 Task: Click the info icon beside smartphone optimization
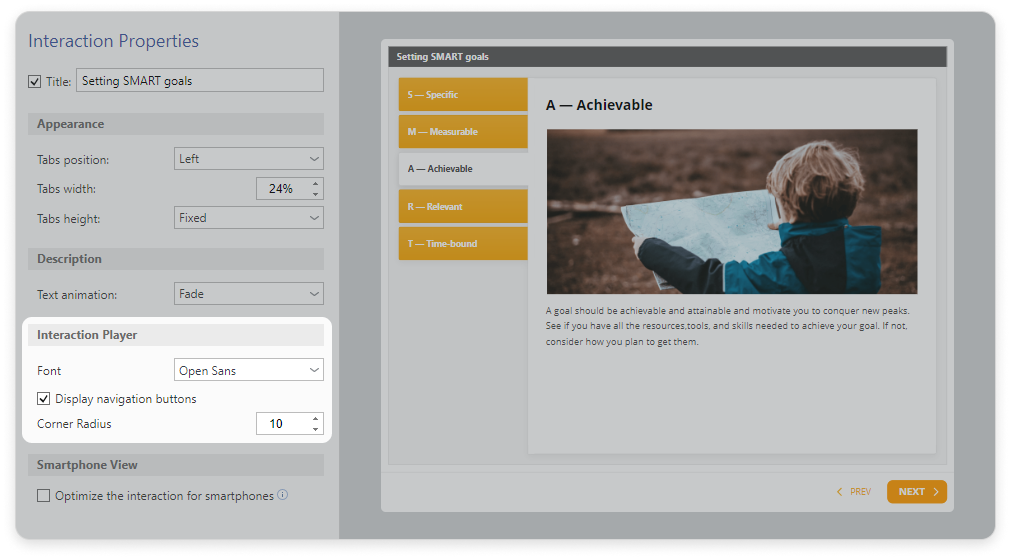[x=283, y=495]
